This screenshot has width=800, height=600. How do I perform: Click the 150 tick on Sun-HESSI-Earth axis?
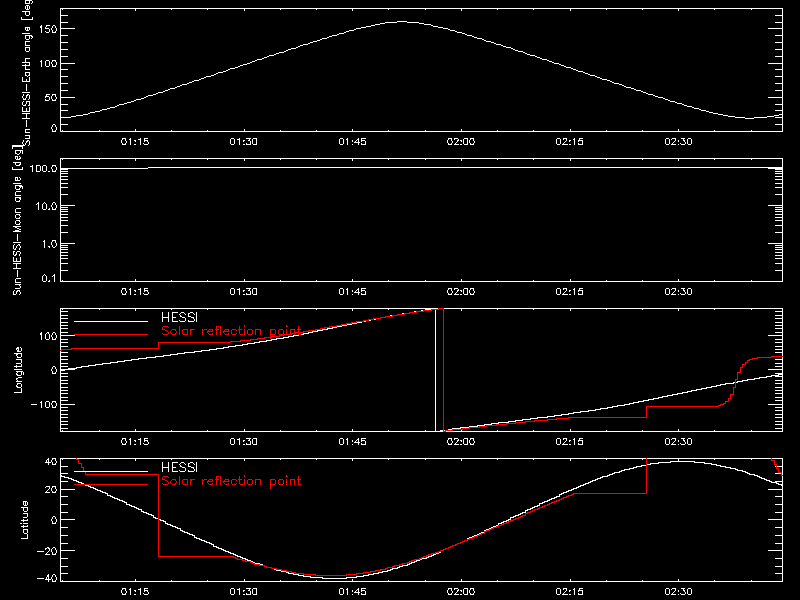(47, 29)
